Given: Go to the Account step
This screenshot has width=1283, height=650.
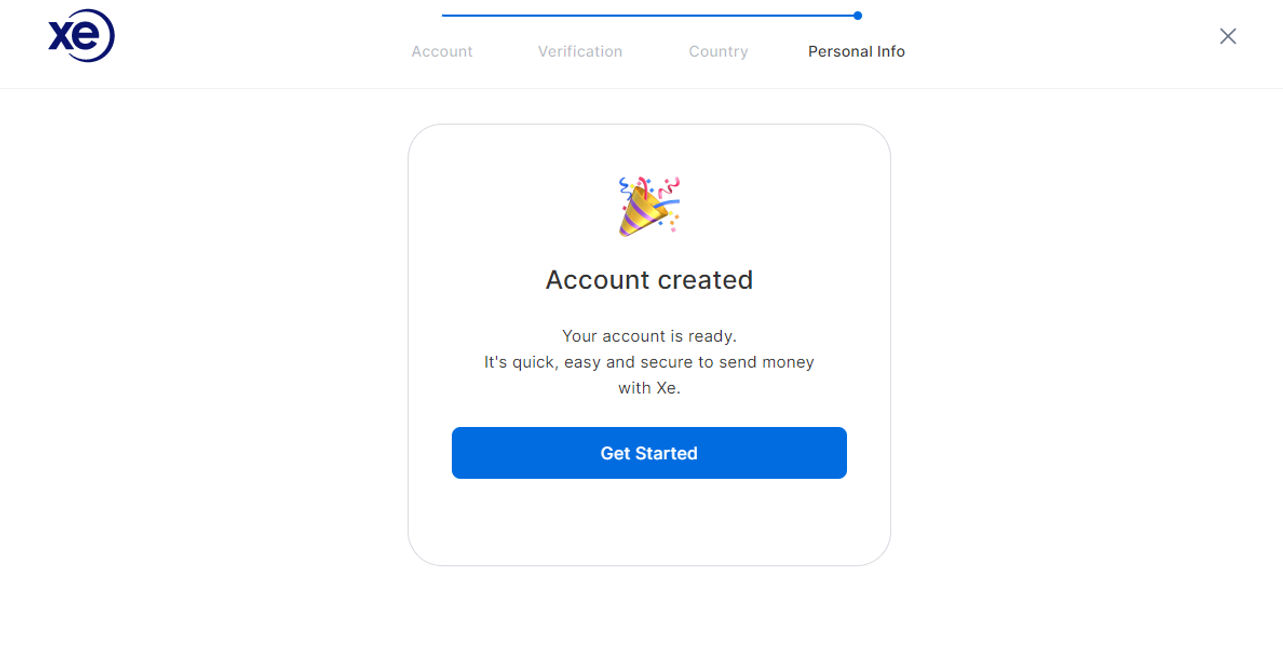Looking at the screenshot, I should coord(442,52).
